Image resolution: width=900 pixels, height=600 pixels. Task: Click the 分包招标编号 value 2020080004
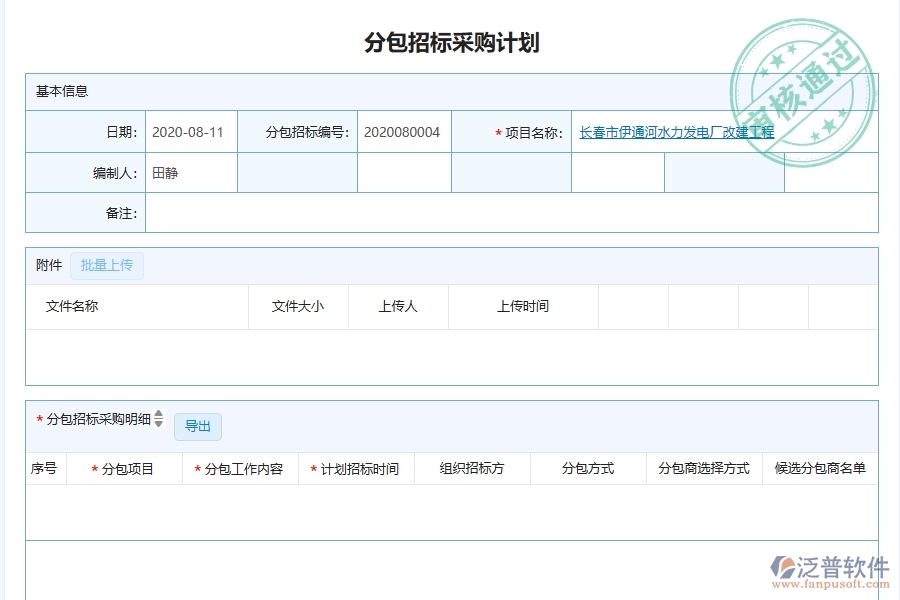[402, 130]
